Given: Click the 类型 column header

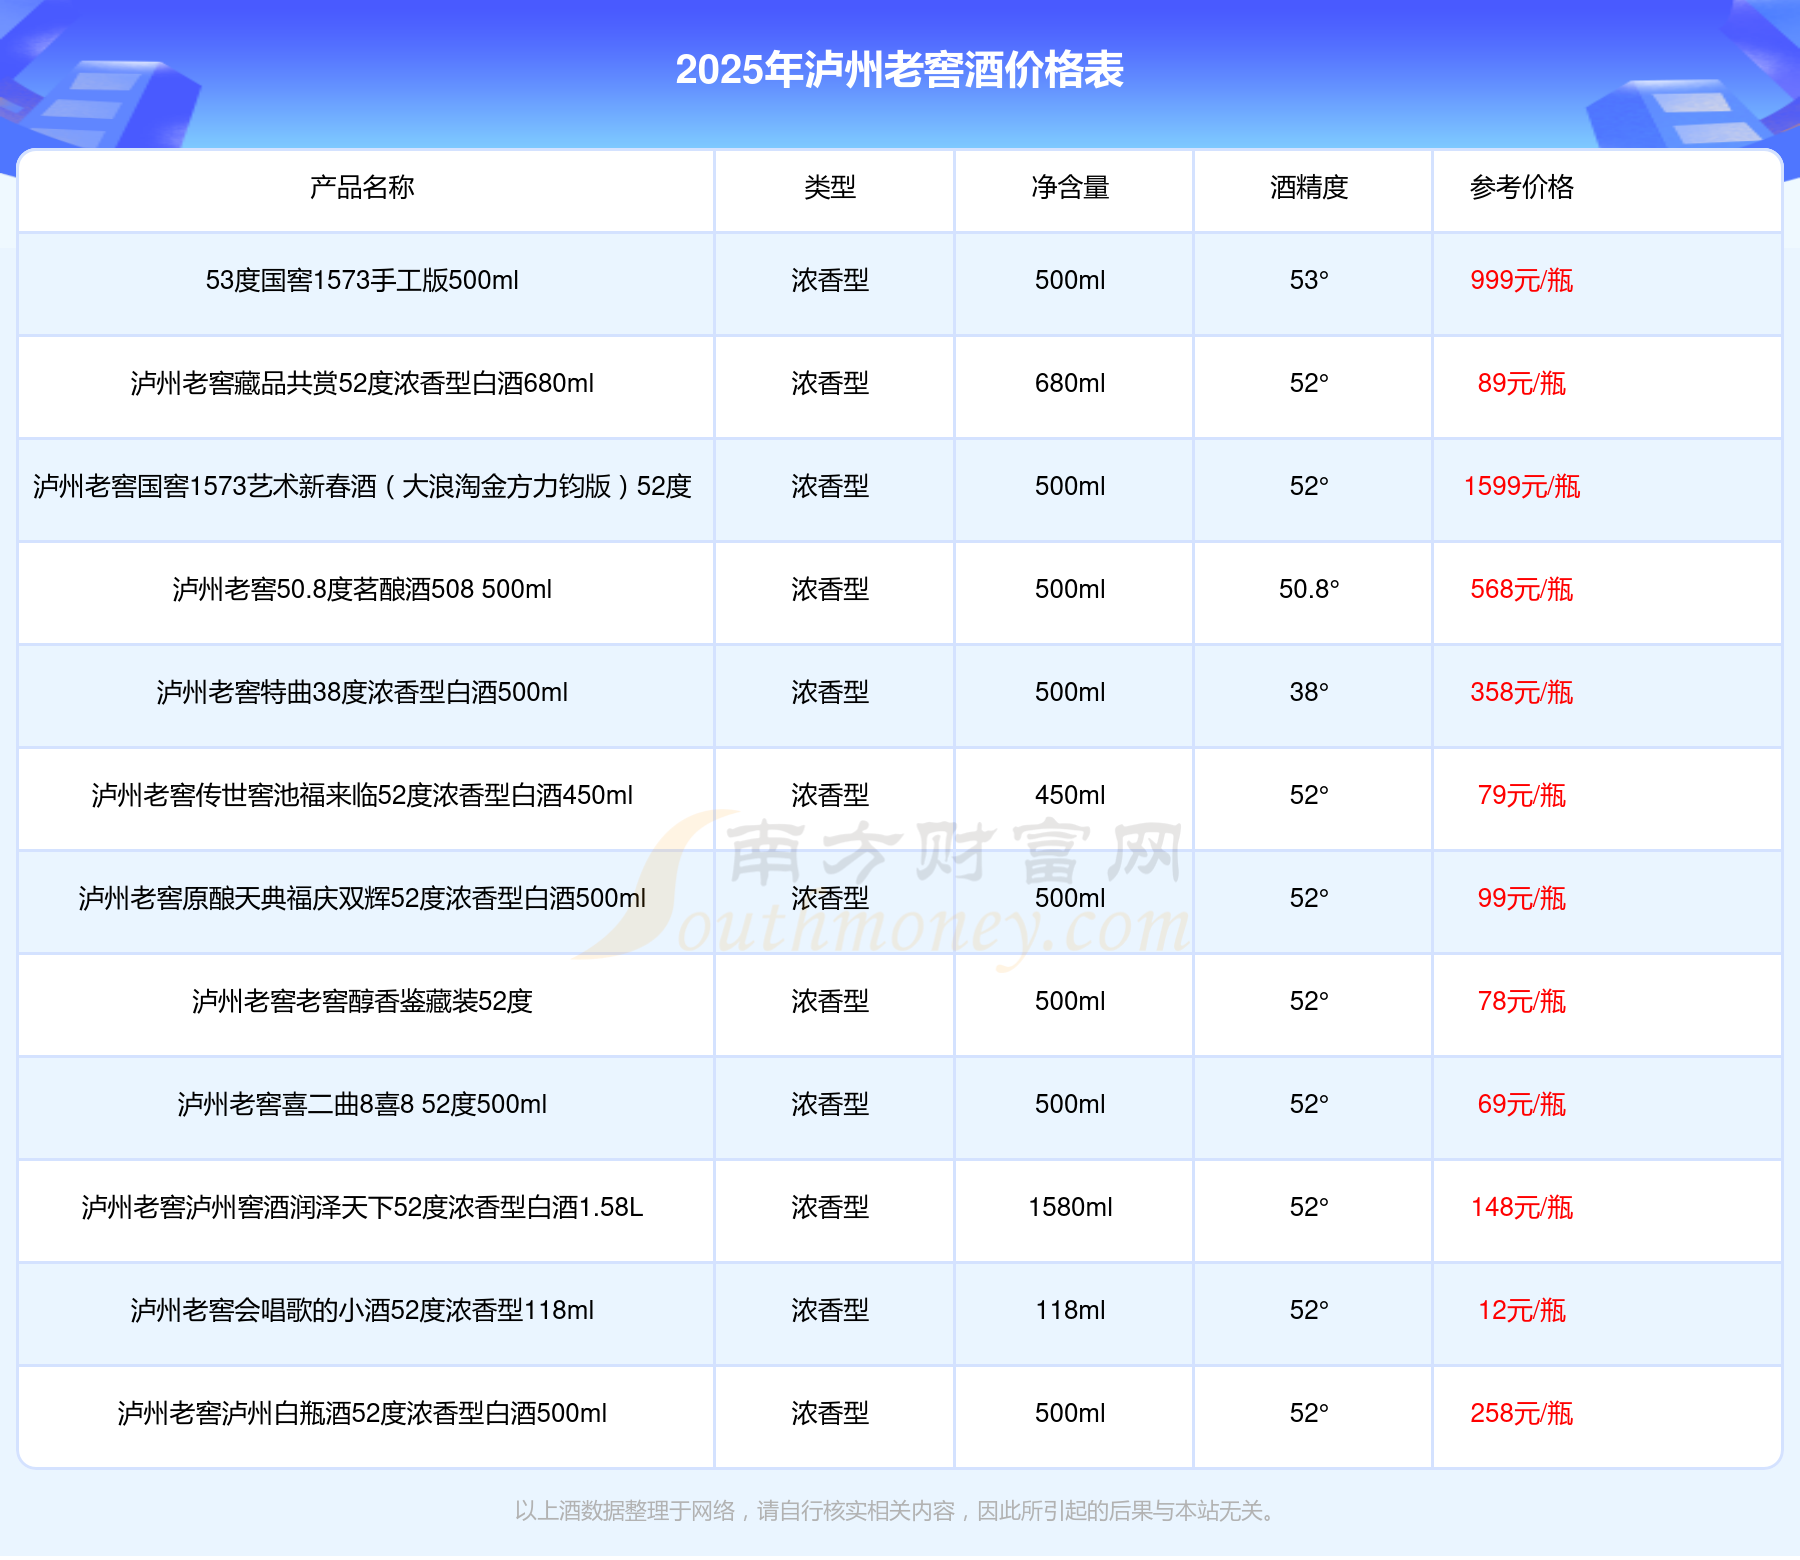Looking at the screenshot, I should point(830,187).
